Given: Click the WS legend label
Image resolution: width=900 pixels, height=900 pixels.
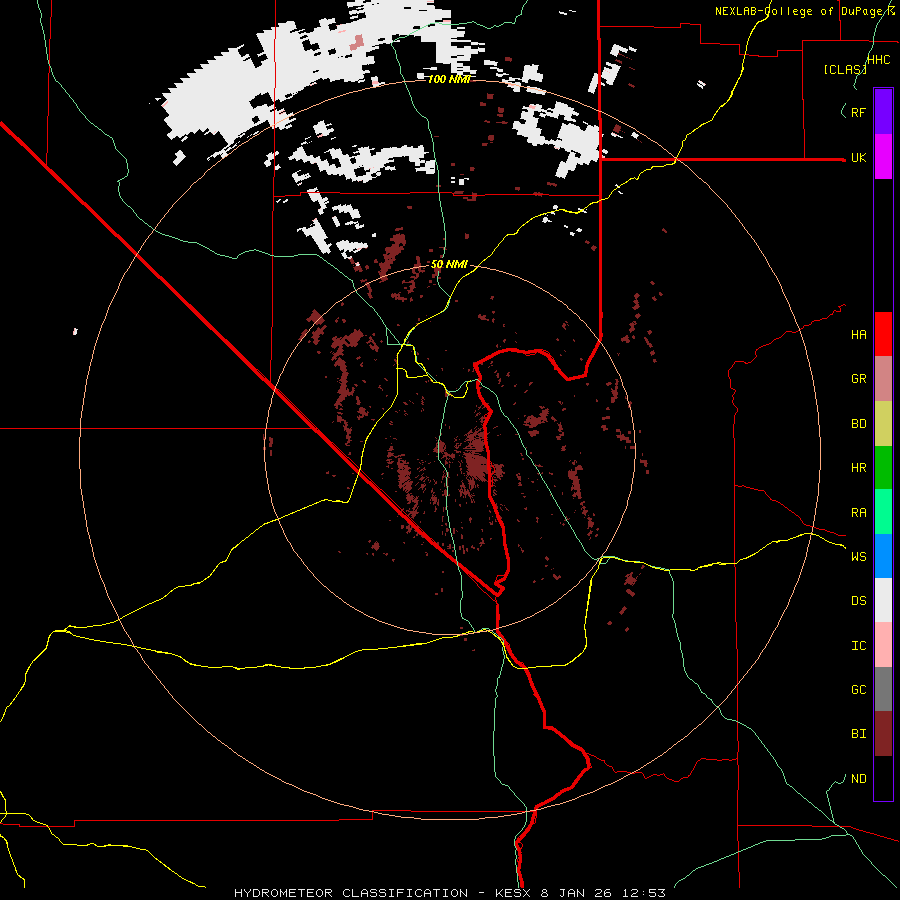Looking at the screenshot, I should 858,556.
